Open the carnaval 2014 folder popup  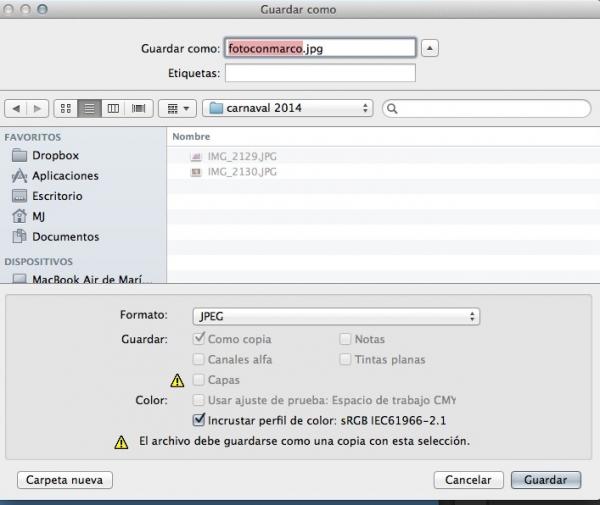[x=288, y=108]
